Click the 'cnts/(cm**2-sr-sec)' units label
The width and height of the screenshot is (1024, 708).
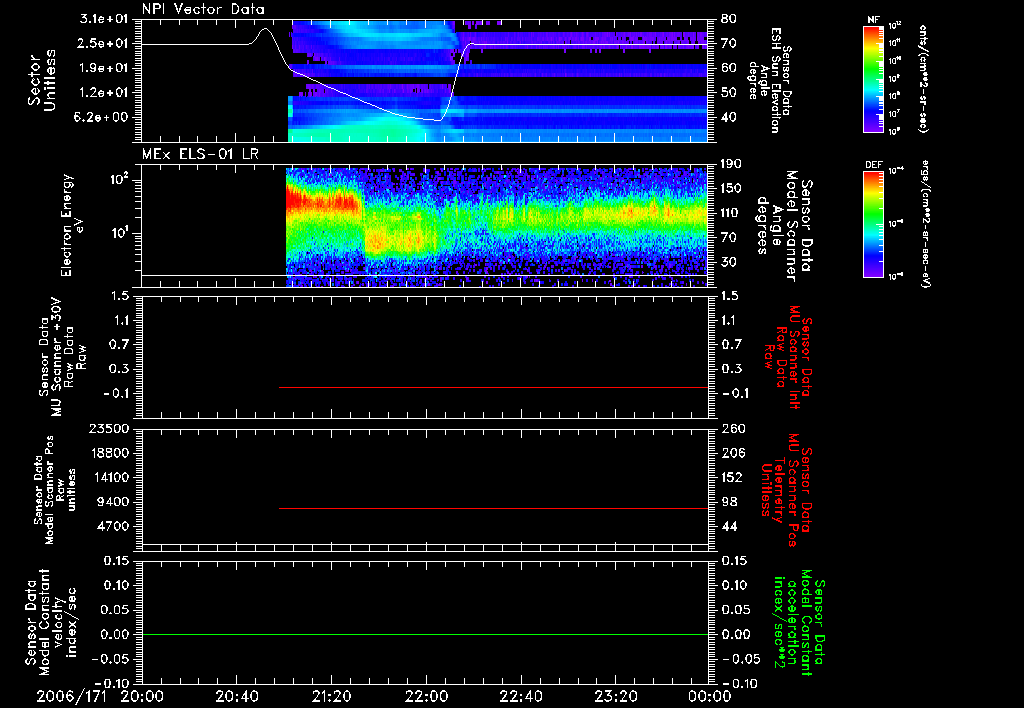click(x=923, y=78)
